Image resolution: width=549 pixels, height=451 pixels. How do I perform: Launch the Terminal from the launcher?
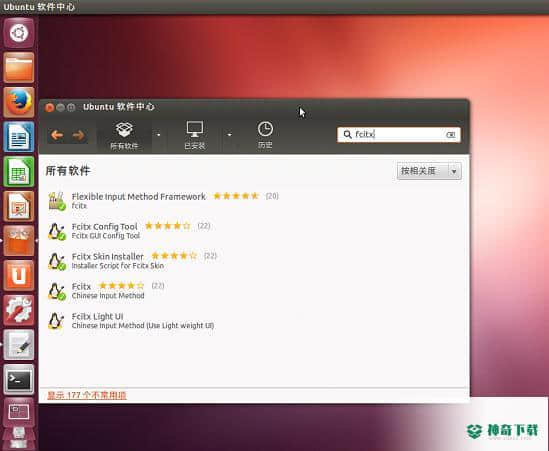click(19, 379)
